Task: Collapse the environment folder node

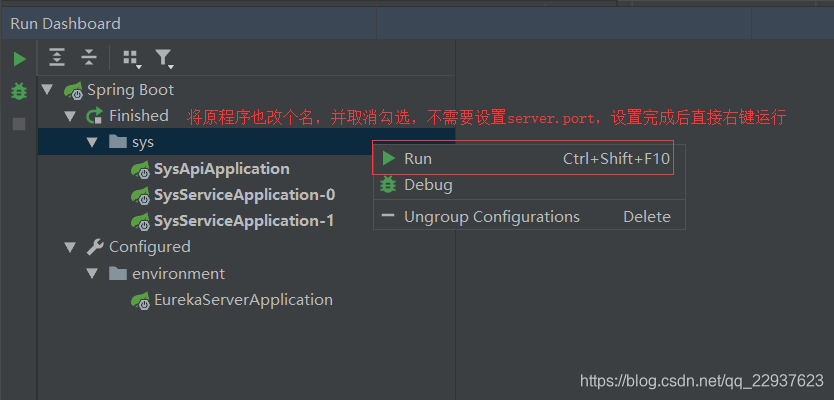Action: click(x=93, y=274)
